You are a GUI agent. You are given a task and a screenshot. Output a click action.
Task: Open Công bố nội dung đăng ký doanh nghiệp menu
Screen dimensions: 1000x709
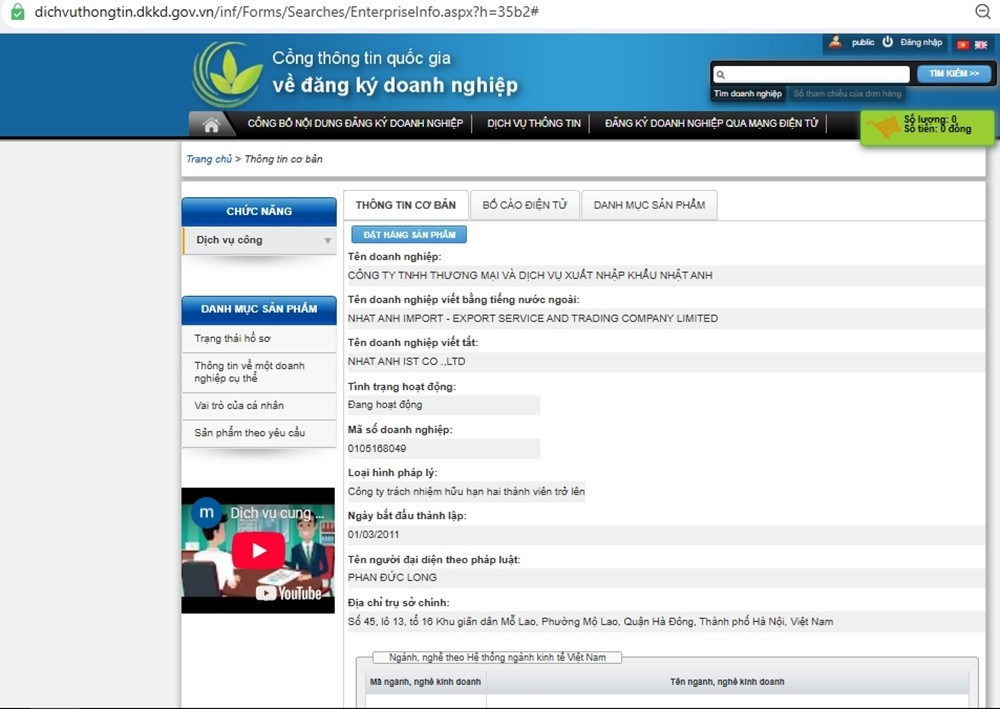tap(355, 124)
